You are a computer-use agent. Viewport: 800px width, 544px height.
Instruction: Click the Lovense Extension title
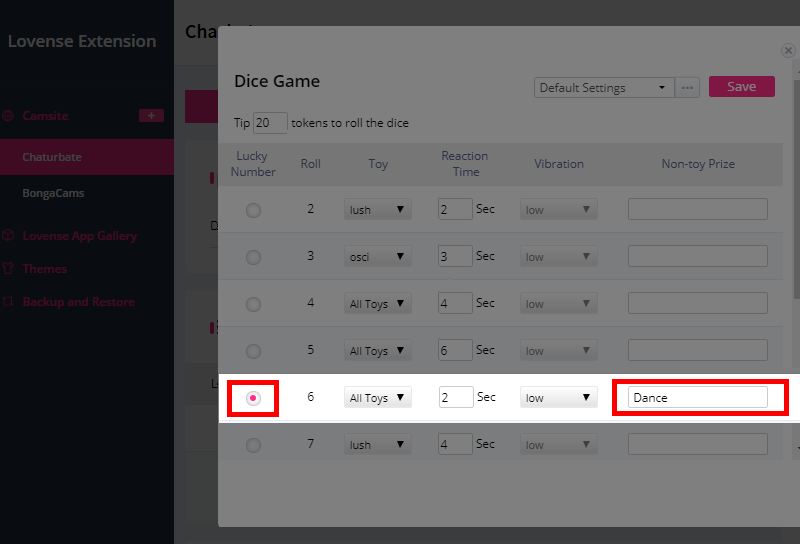pos(82,41)
